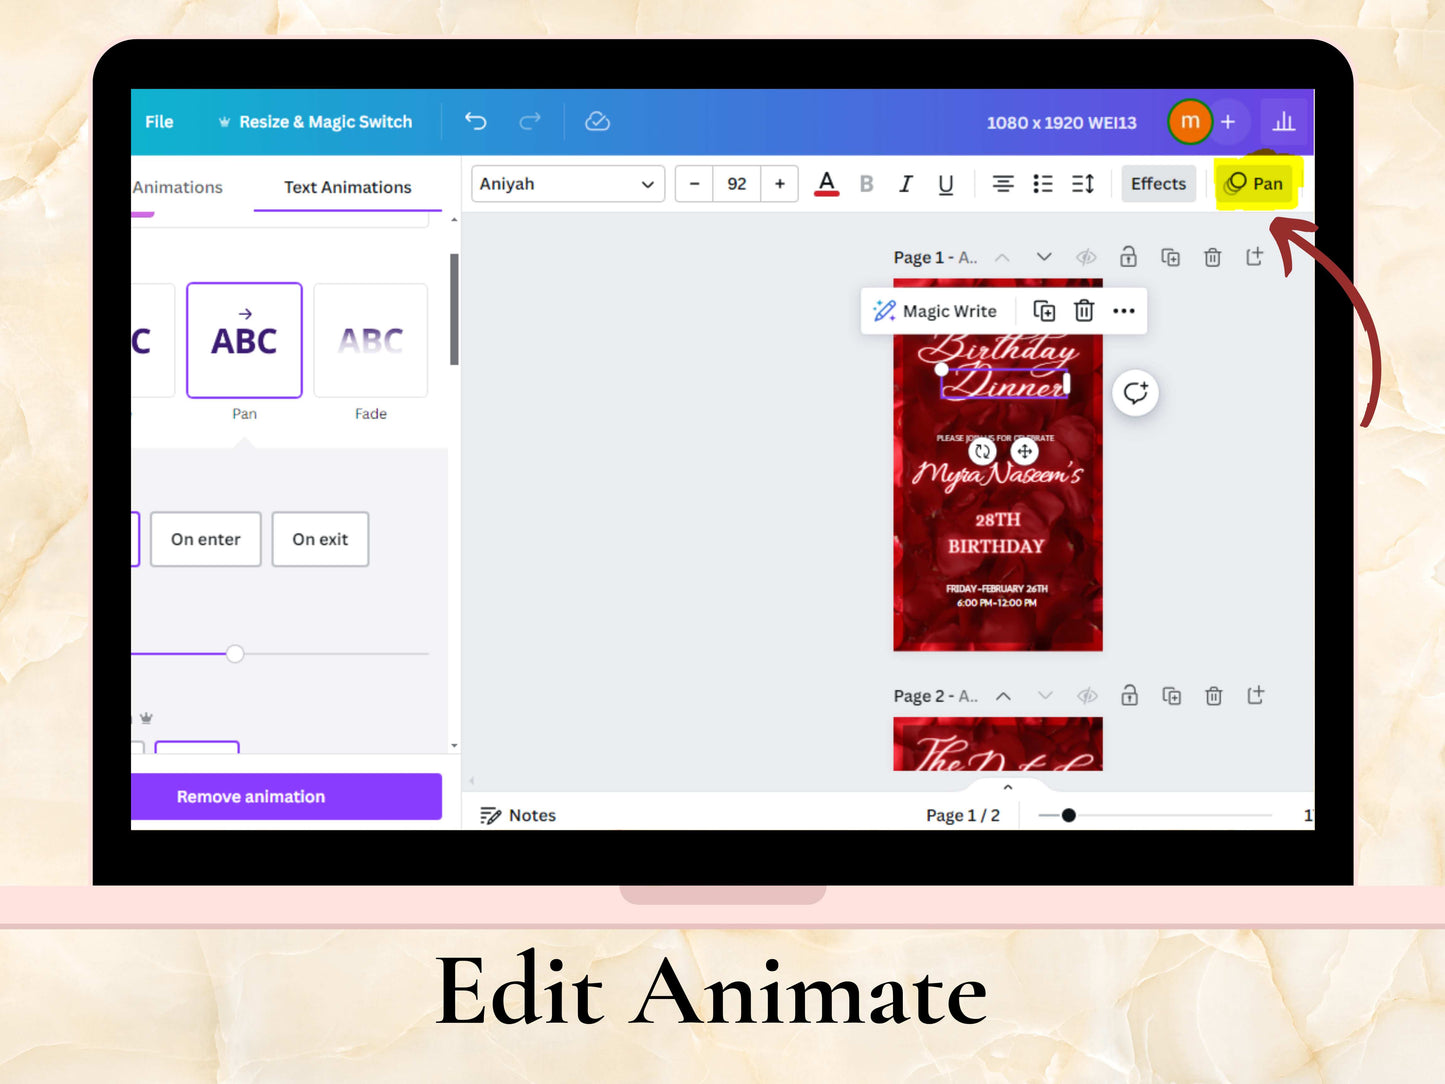Click the undo arrow icon
The width and height of the screenshot is (1445, 1084).
(x=476, y=121)
